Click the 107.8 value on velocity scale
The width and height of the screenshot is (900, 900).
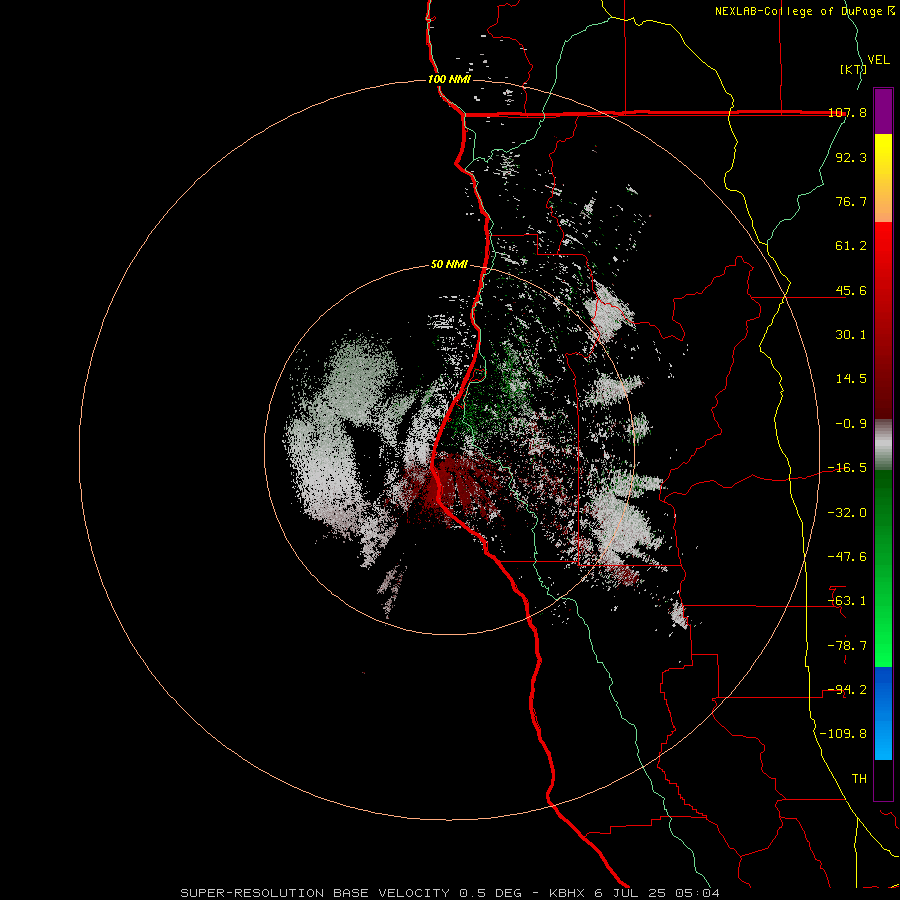click(847, 112)
